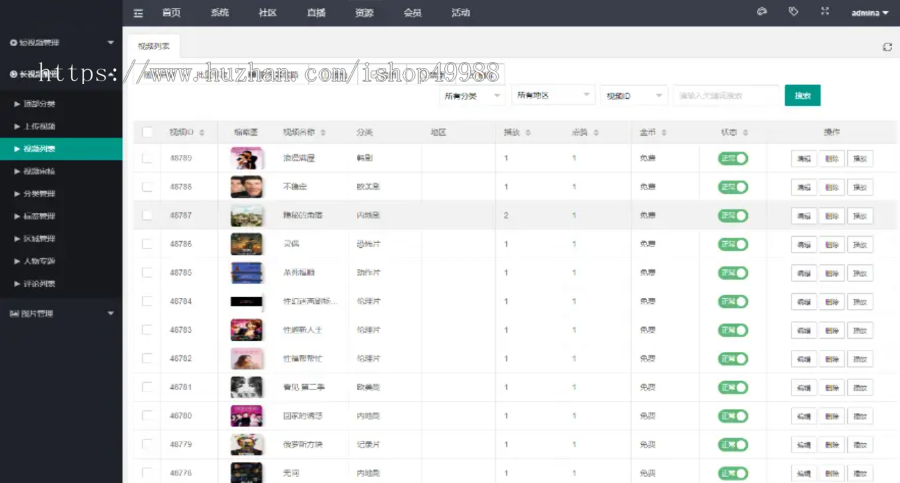Click thumbnail image of video 48788
Image resolution: width=900 pixels, height=483 pixels.
point(247,187)
